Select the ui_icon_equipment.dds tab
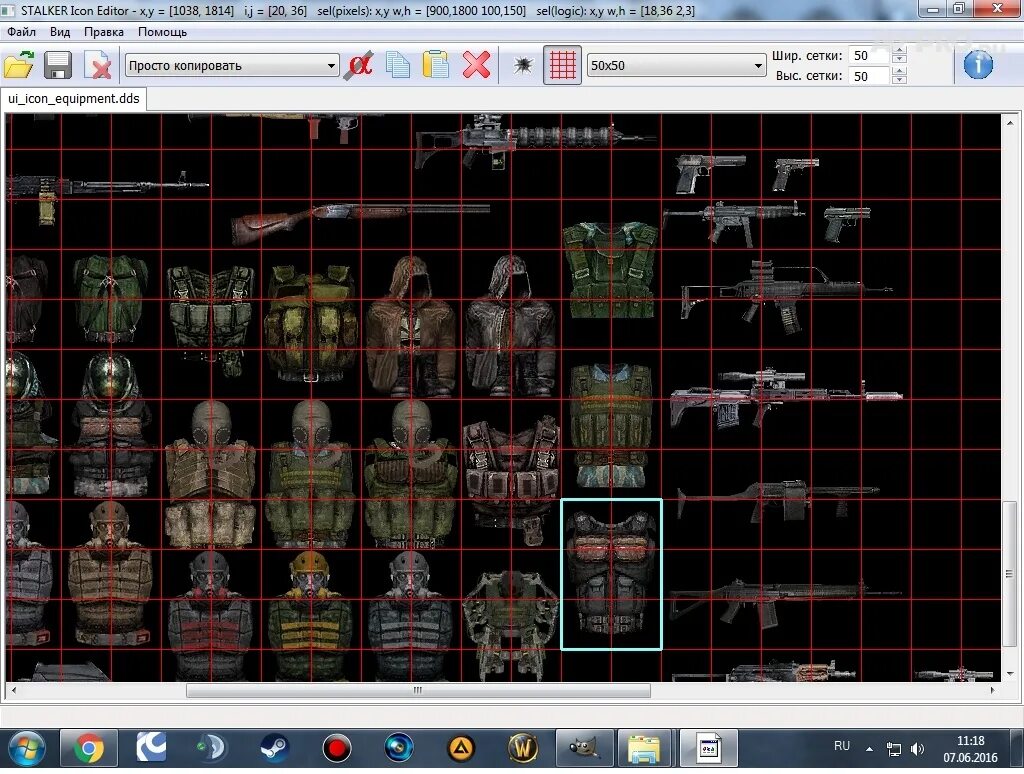This screenshot has height=774, width=1024. point(74,99)
